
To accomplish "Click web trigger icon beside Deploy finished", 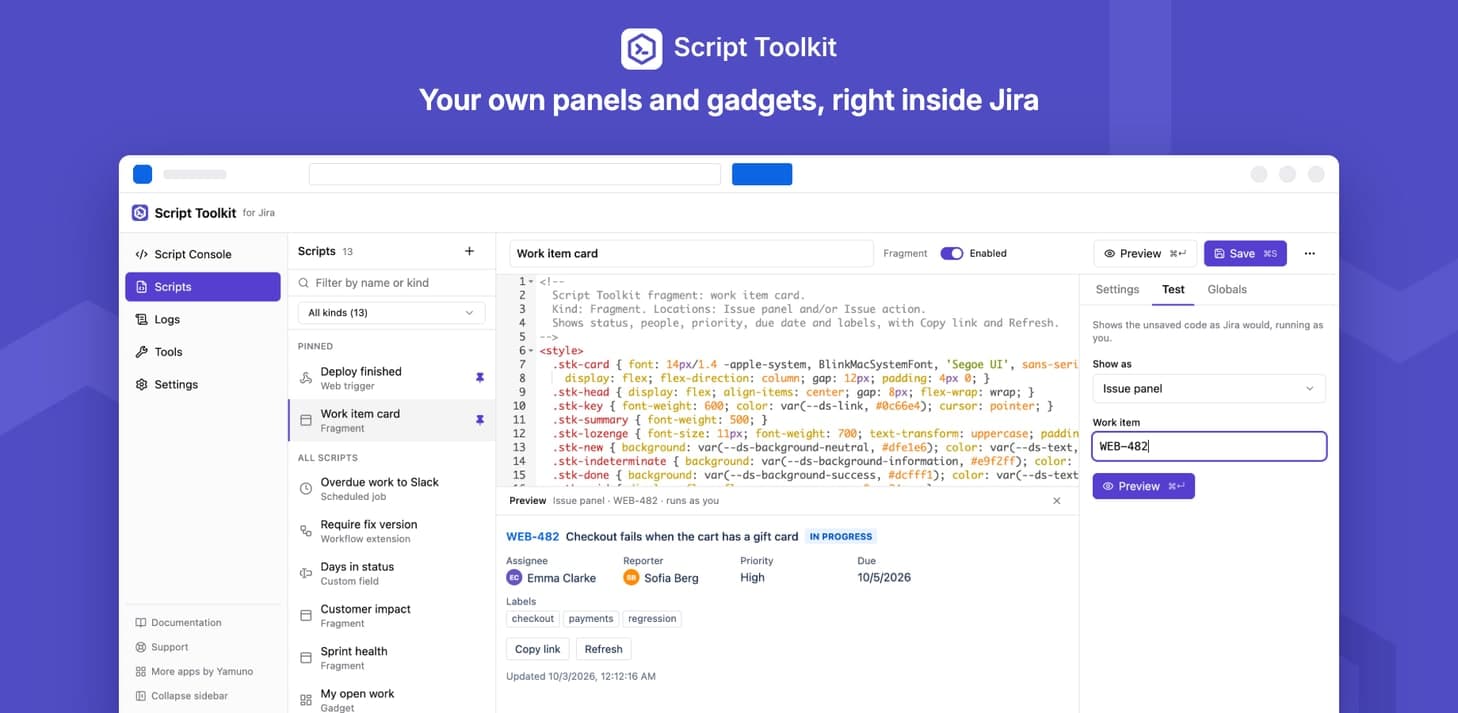I will (306, 378).
